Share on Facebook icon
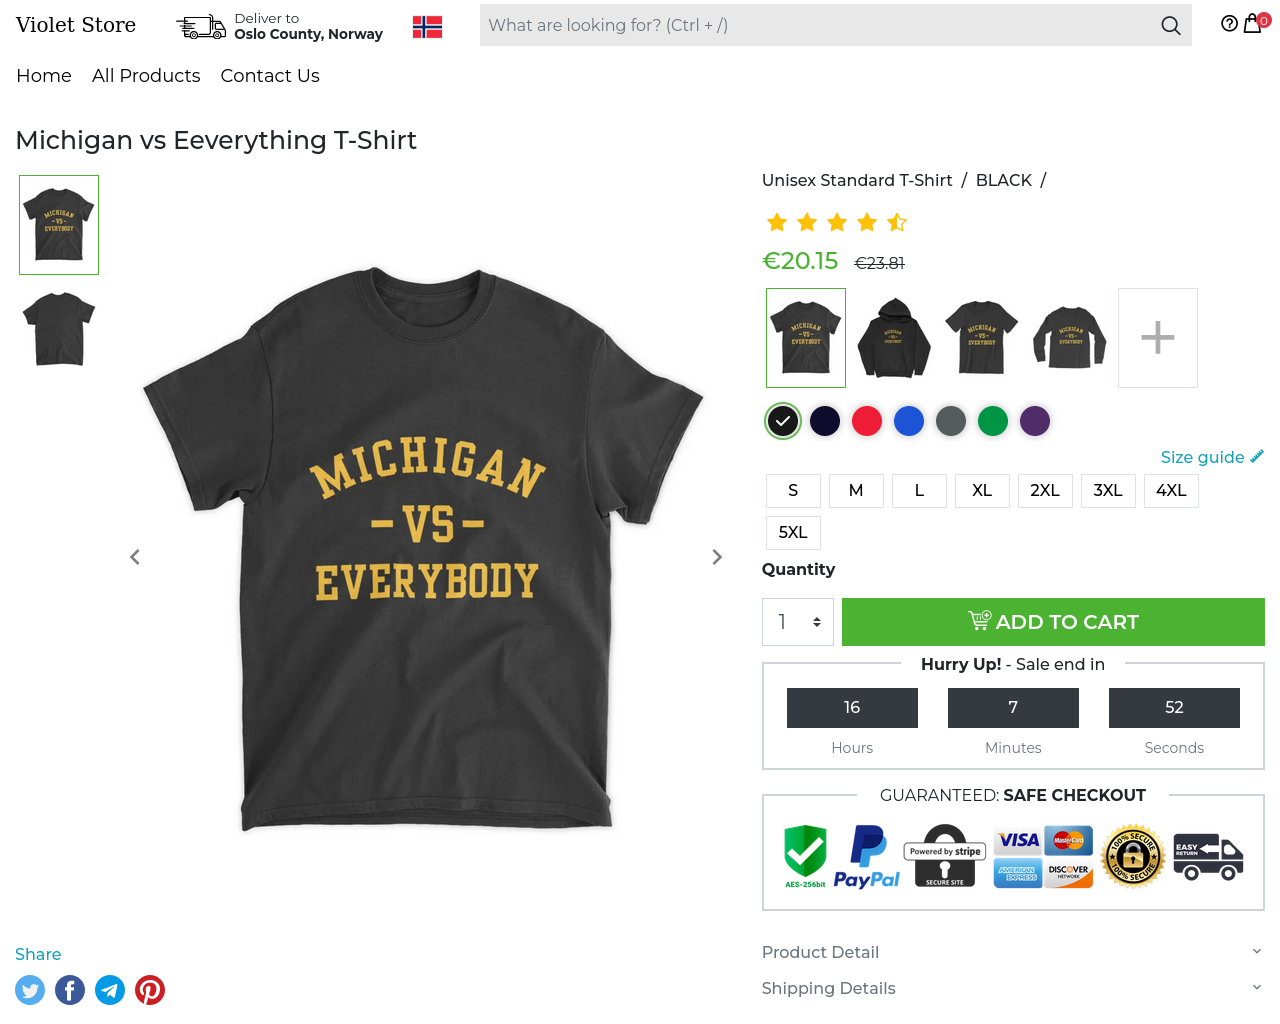 tap(70, 990)
